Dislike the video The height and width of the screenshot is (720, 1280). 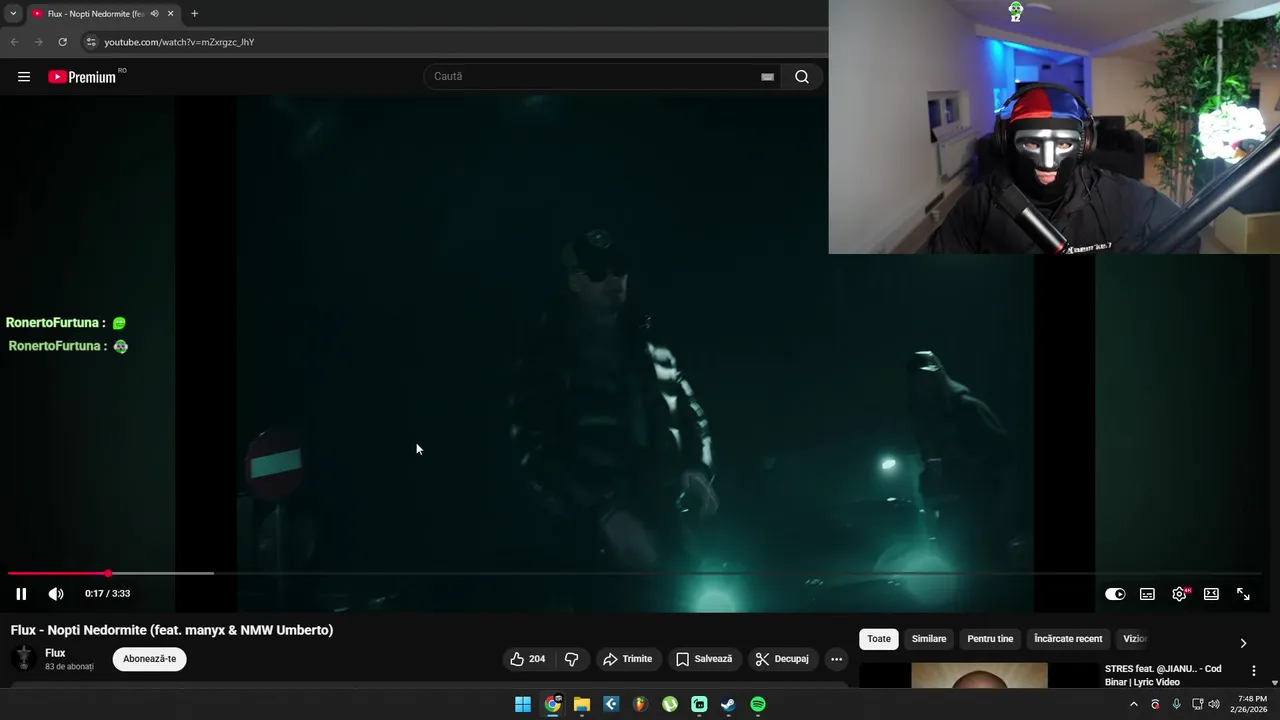[572, 659]
